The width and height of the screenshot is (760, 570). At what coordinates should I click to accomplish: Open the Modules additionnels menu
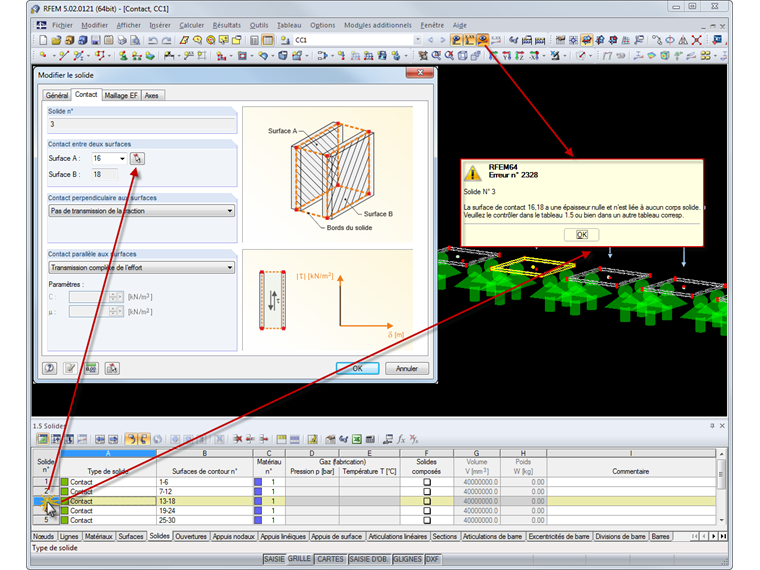378,25
